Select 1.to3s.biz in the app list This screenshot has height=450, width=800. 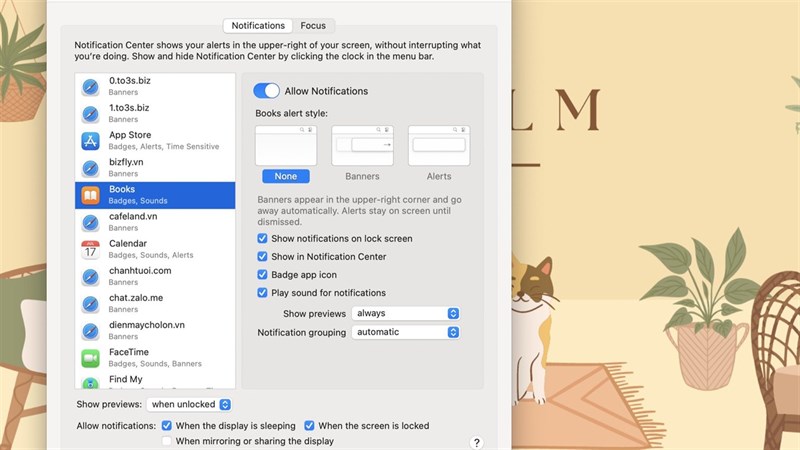coord(155,113)
